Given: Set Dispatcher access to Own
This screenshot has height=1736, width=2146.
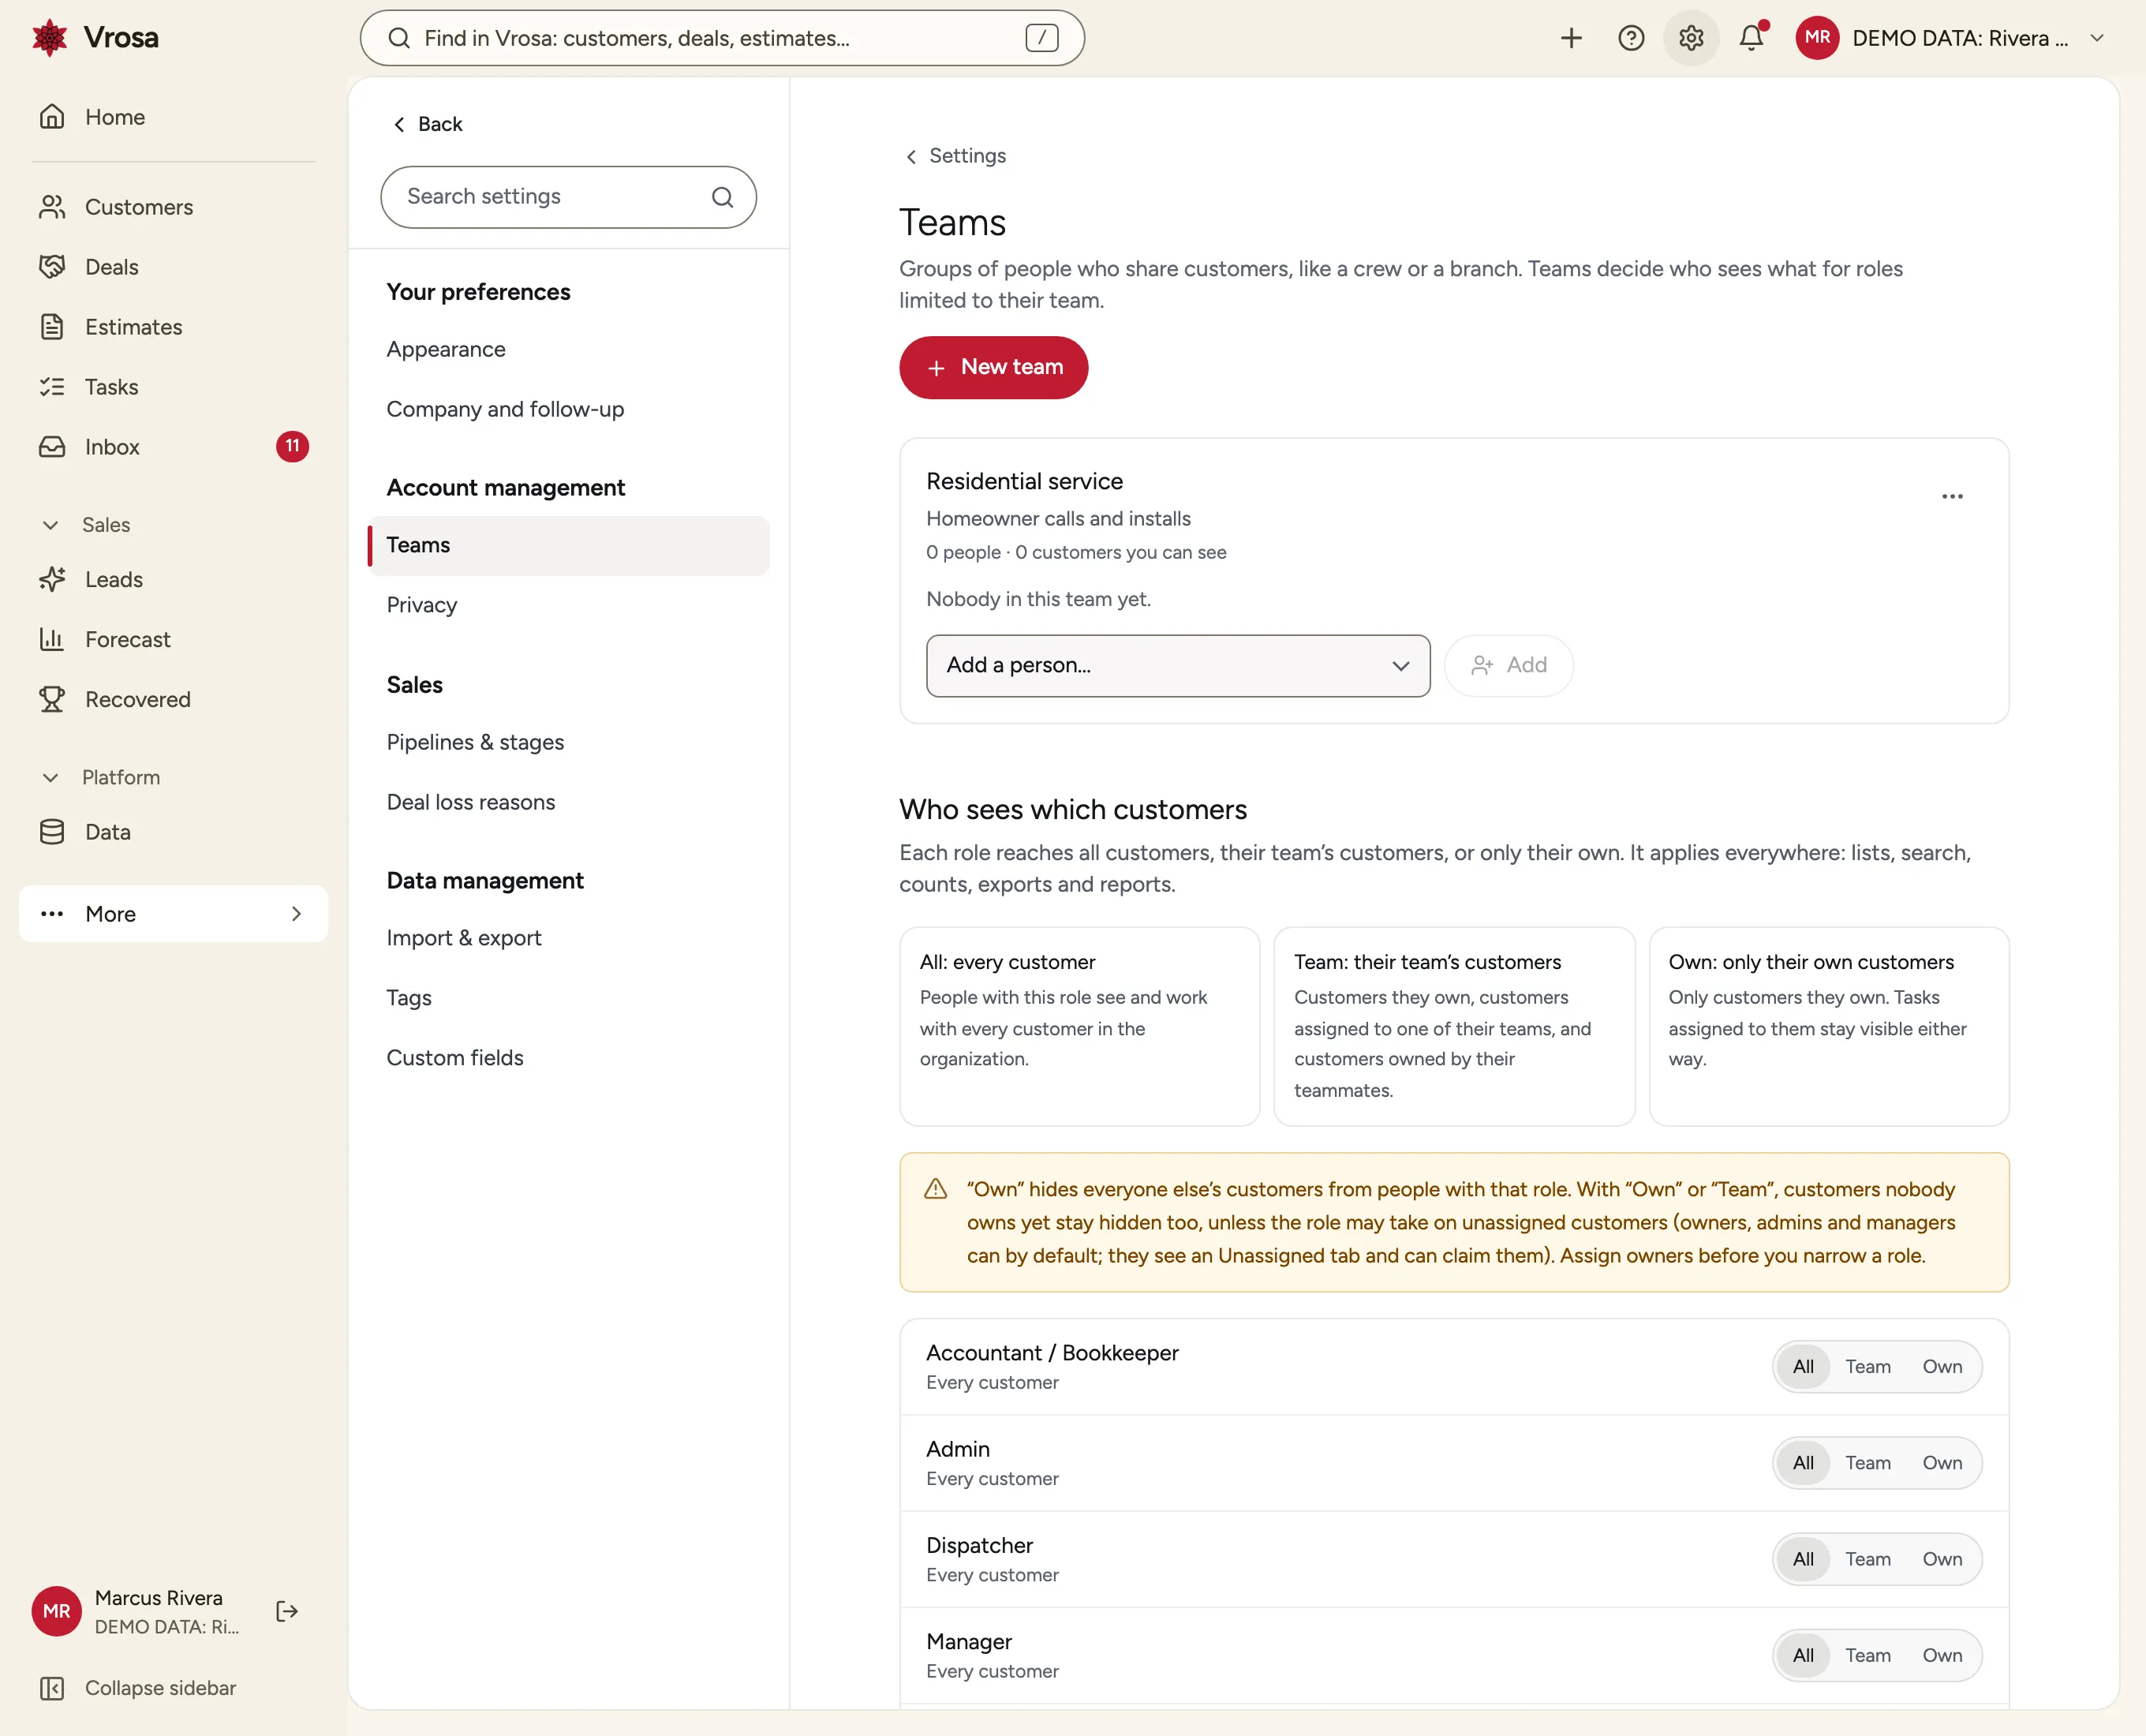Looking at the screenshot, I should tap(1942, 1559).
